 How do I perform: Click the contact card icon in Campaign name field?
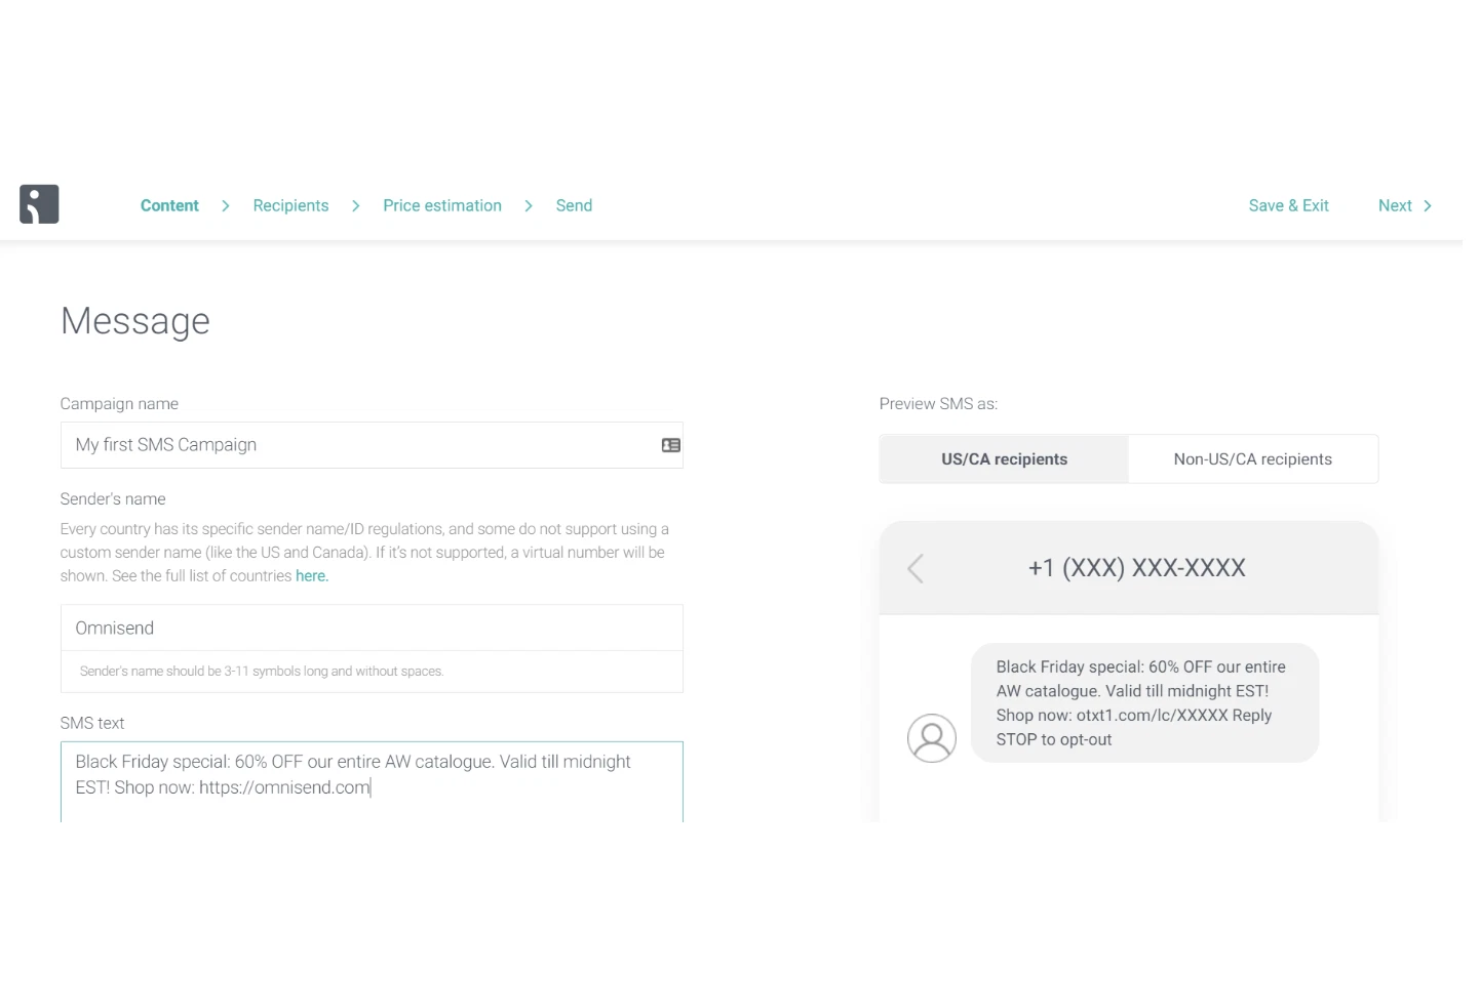[669, 444]
